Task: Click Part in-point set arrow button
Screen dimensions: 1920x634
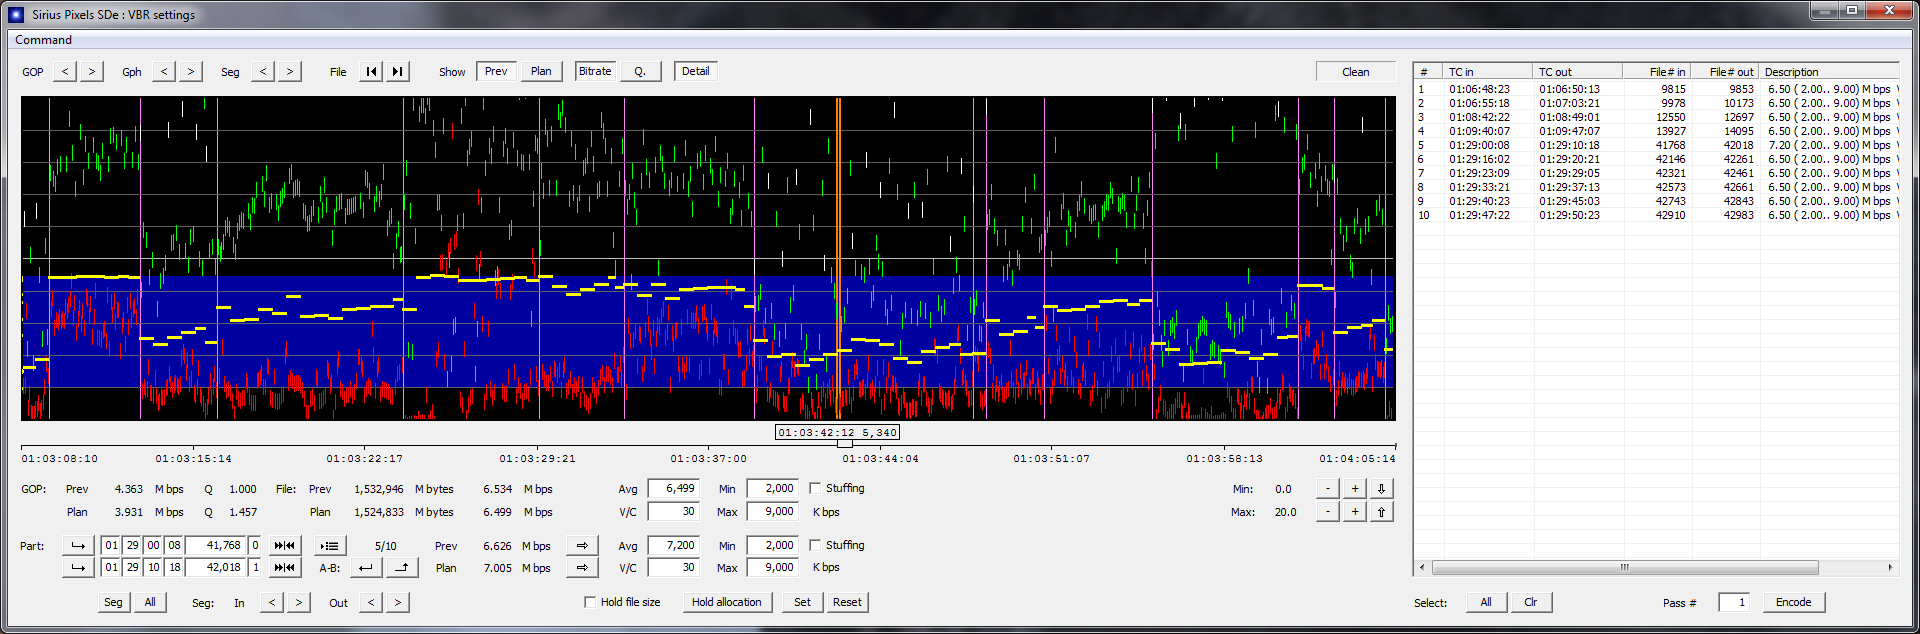Action: pos(78,545)
